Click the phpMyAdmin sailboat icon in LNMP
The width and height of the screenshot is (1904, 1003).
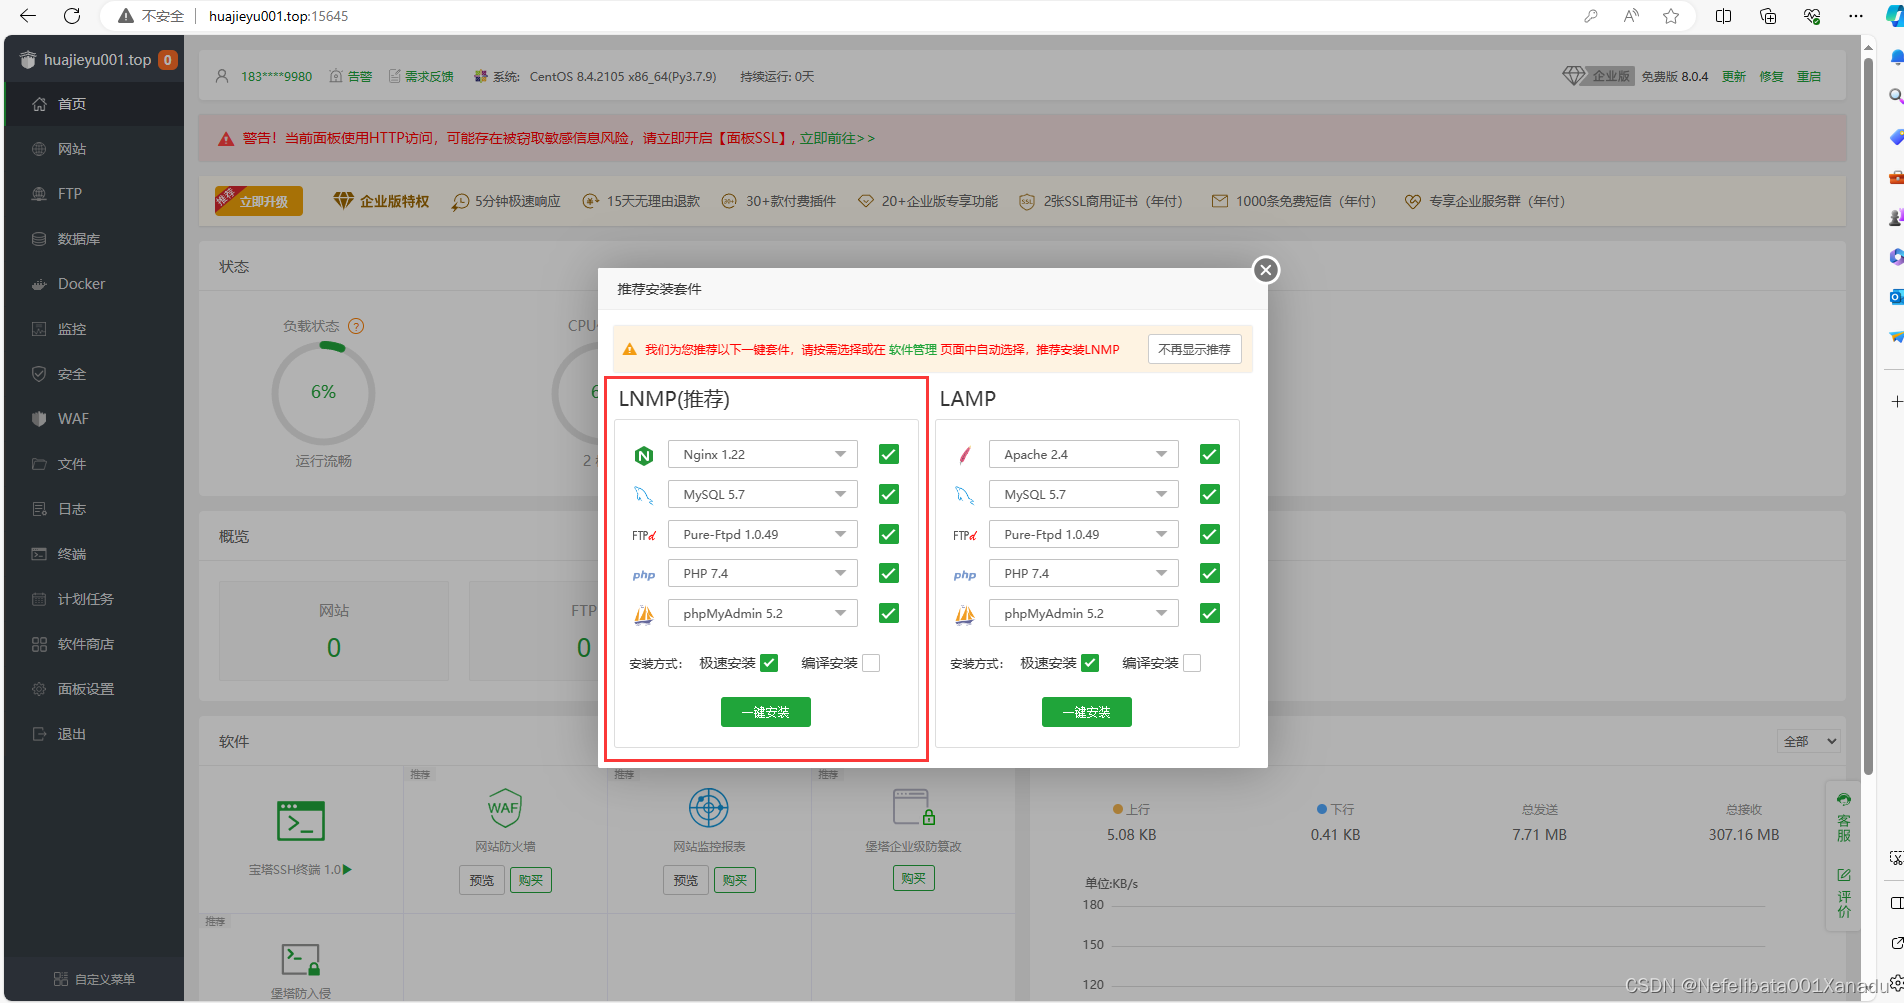(644, 615)
